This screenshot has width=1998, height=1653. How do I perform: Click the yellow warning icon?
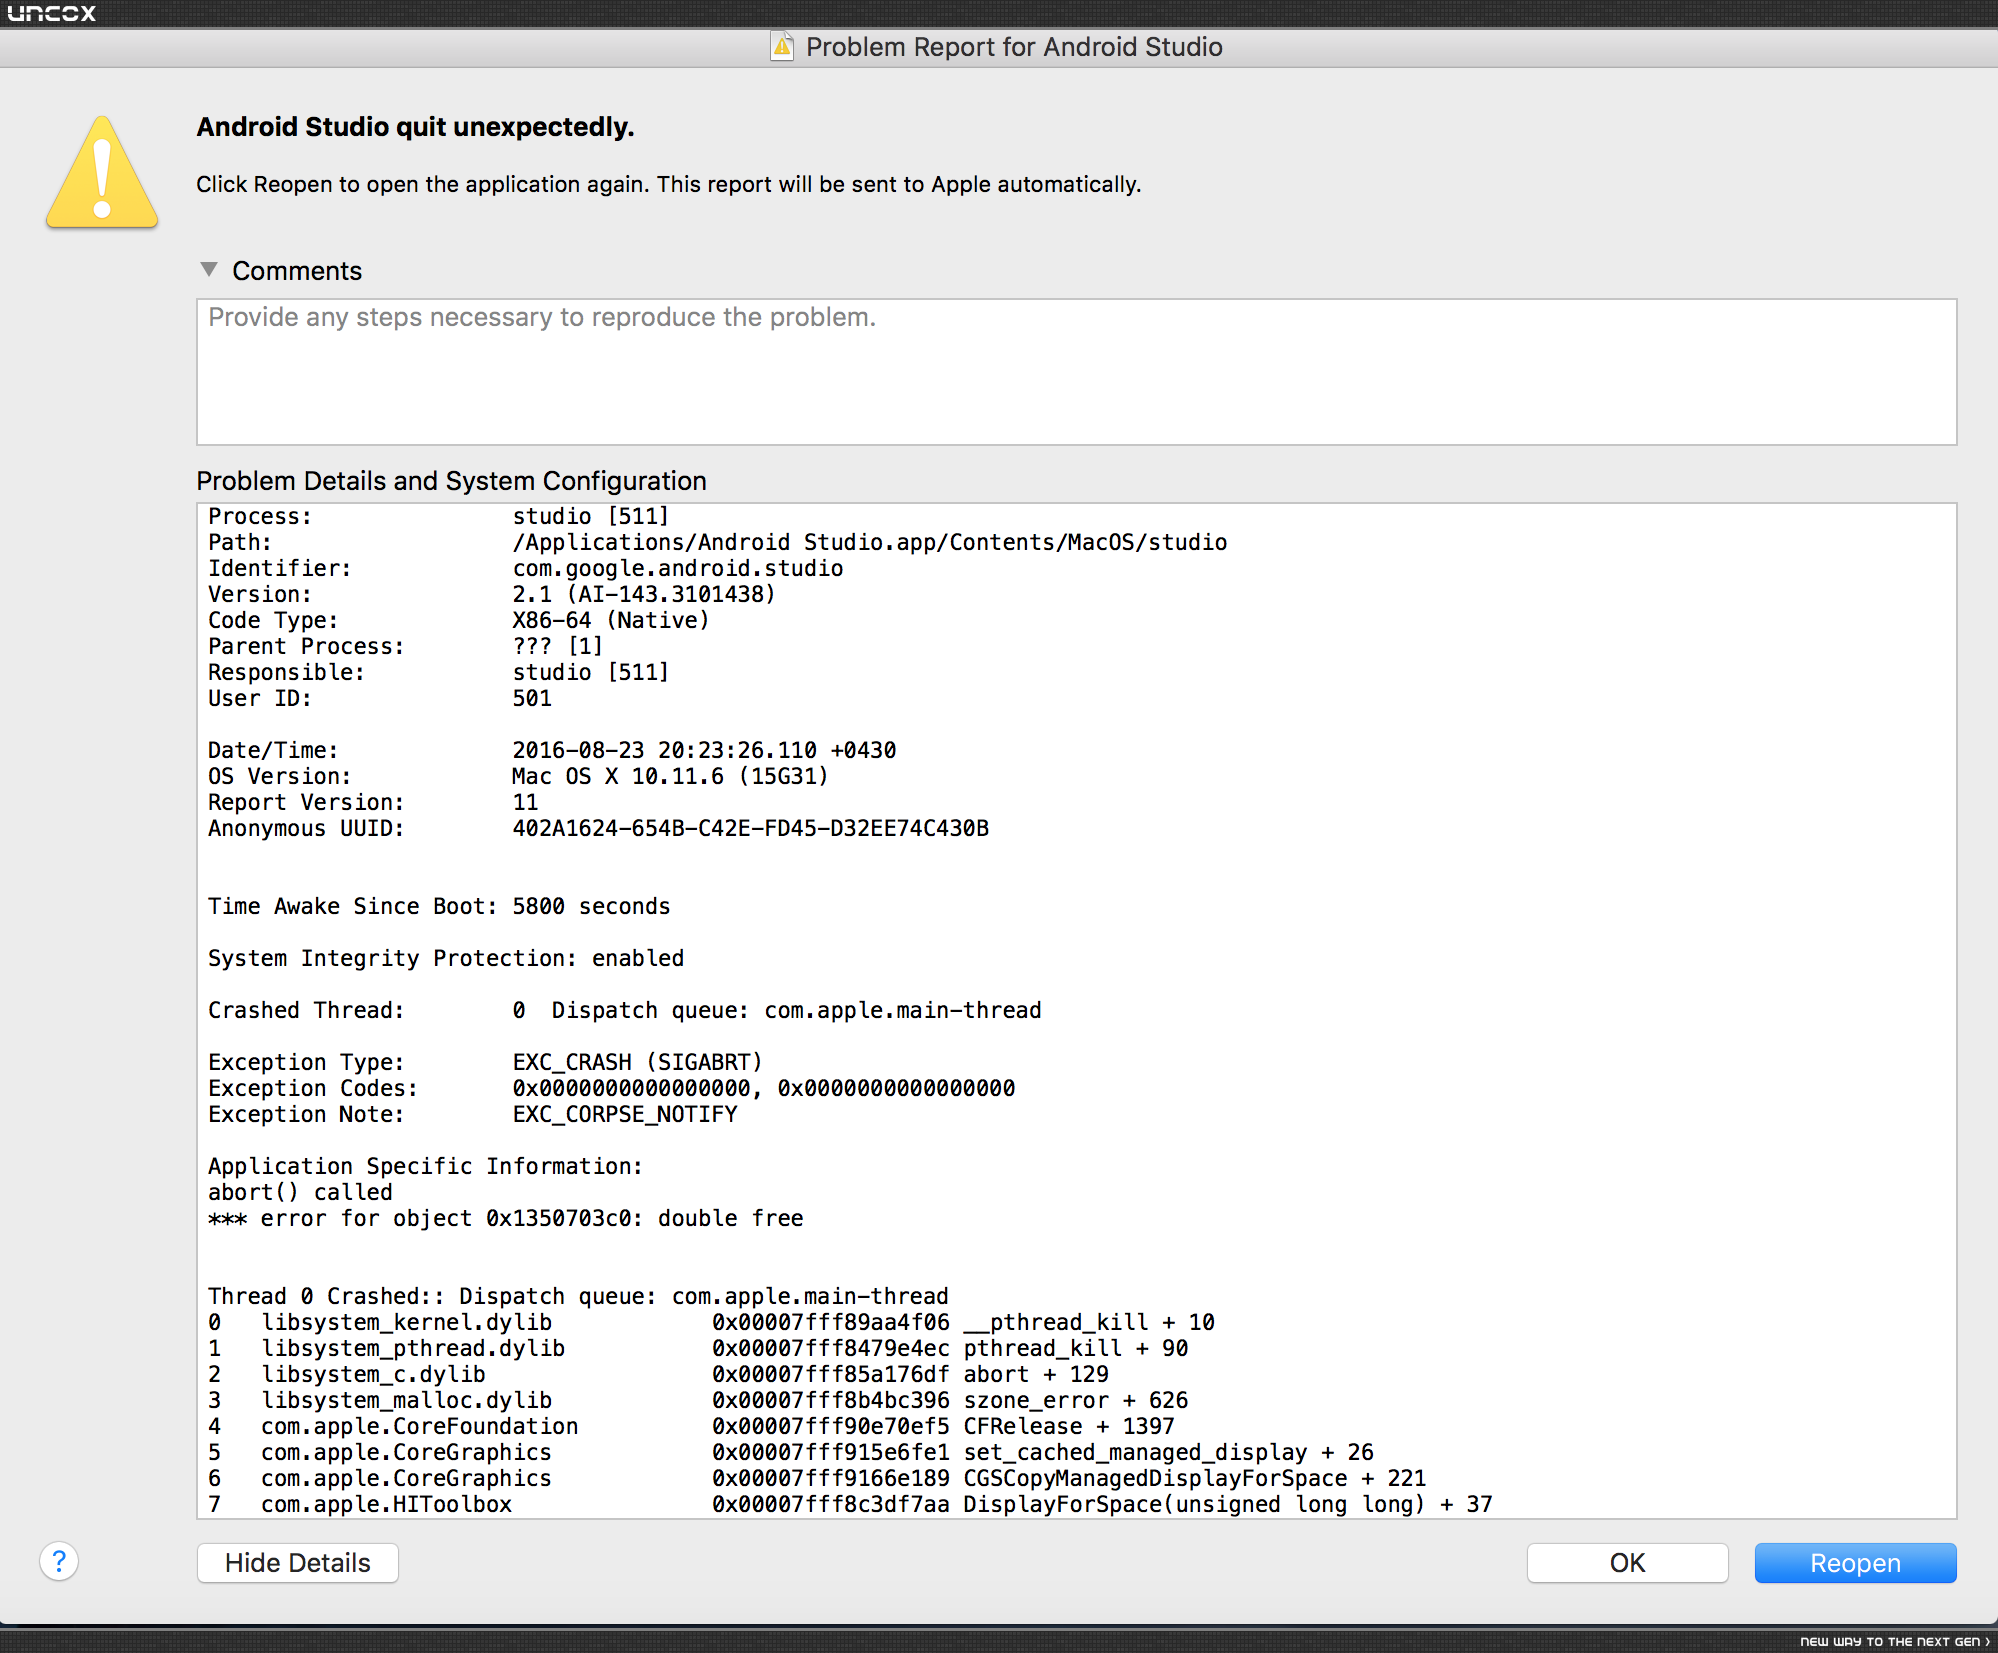(x=102, y=172)
